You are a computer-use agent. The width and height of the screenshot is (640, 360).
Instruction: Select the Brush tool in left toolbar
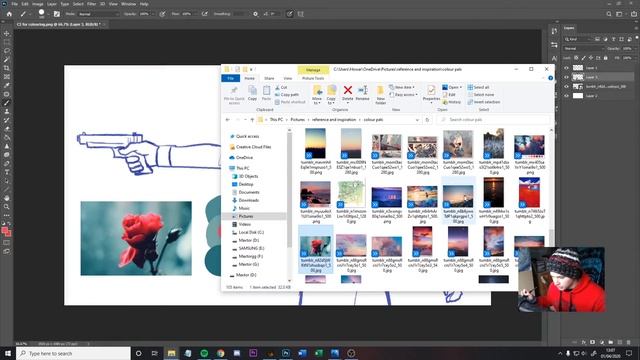(7, 103)
